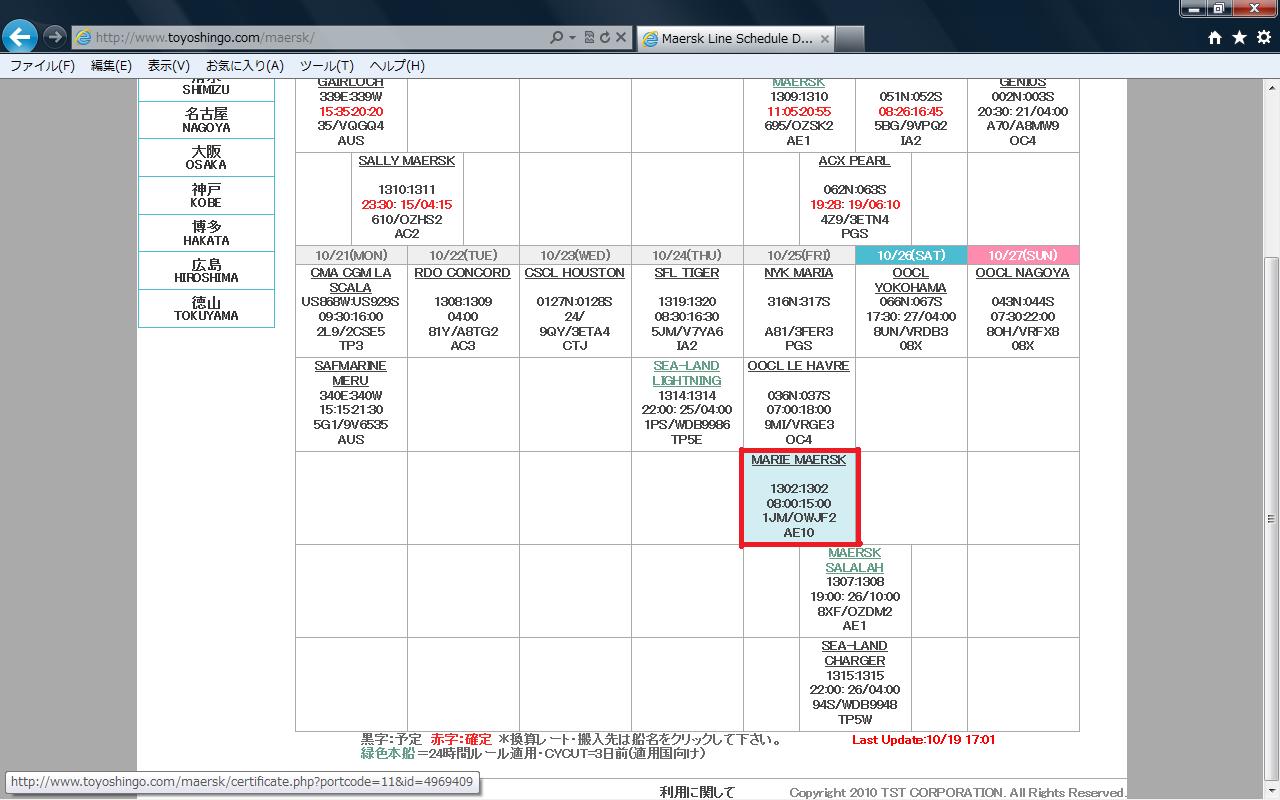
Task: Open the NYK MARIA vessel link
Action: coord(799,273)
